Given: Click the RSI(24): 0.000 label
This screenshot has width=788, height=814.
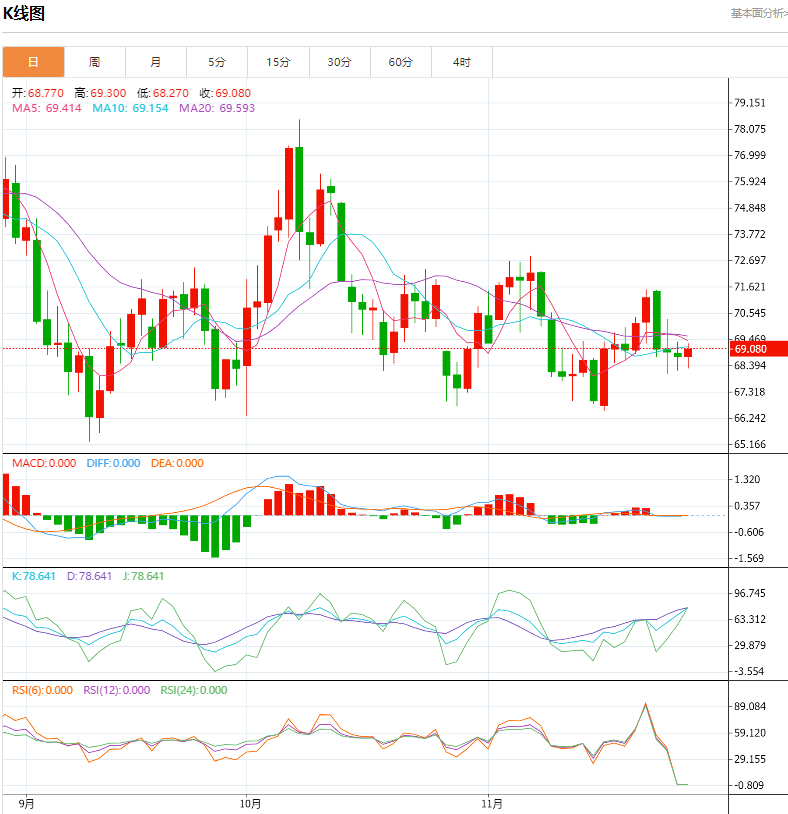Looking at the screenshot, I should coord(194,690).
